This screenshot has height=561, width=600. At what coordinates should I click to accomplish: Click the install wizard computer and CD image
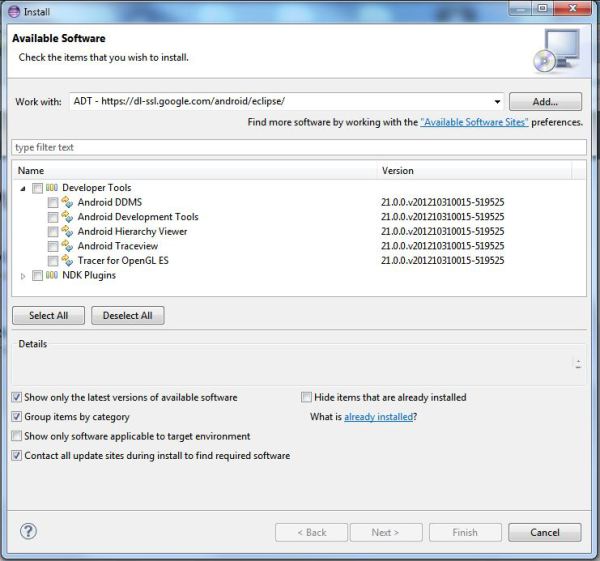557,51
